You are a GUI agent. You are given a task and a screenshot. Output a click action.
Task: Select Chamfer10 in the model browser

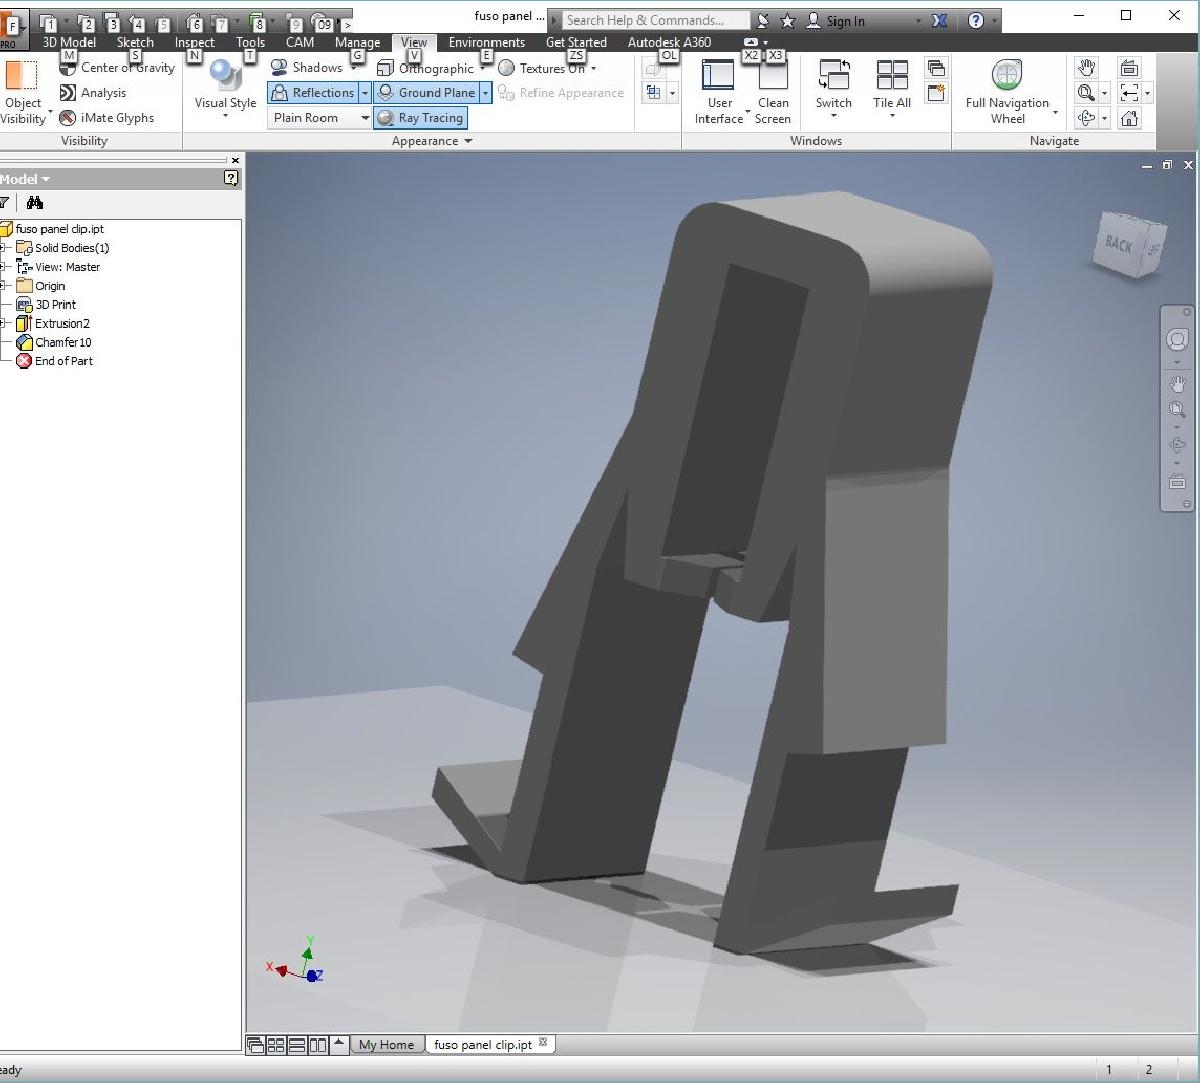(63, 343)
